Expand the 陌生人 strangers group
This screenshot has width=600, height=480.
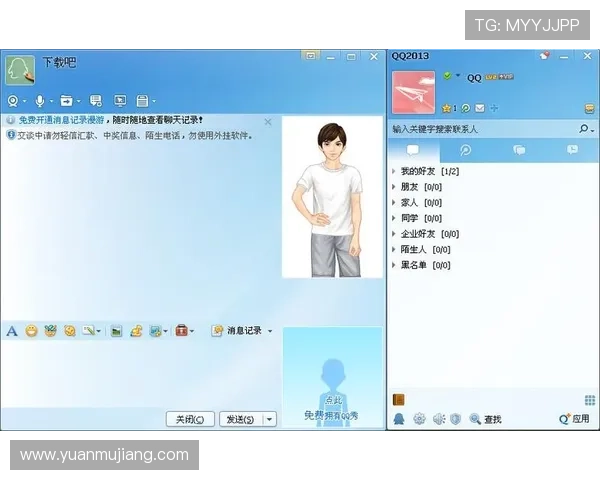tap(413, 249)
